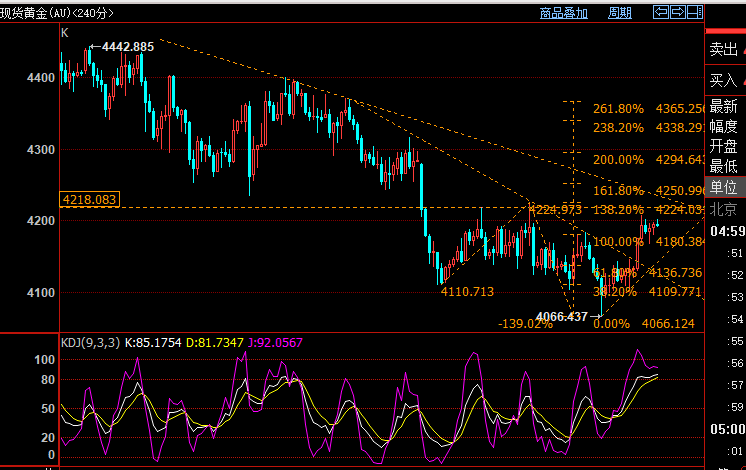Click the 4100 price axis label
This screenshot has height=470, width=746.
[x=41, y=293]
